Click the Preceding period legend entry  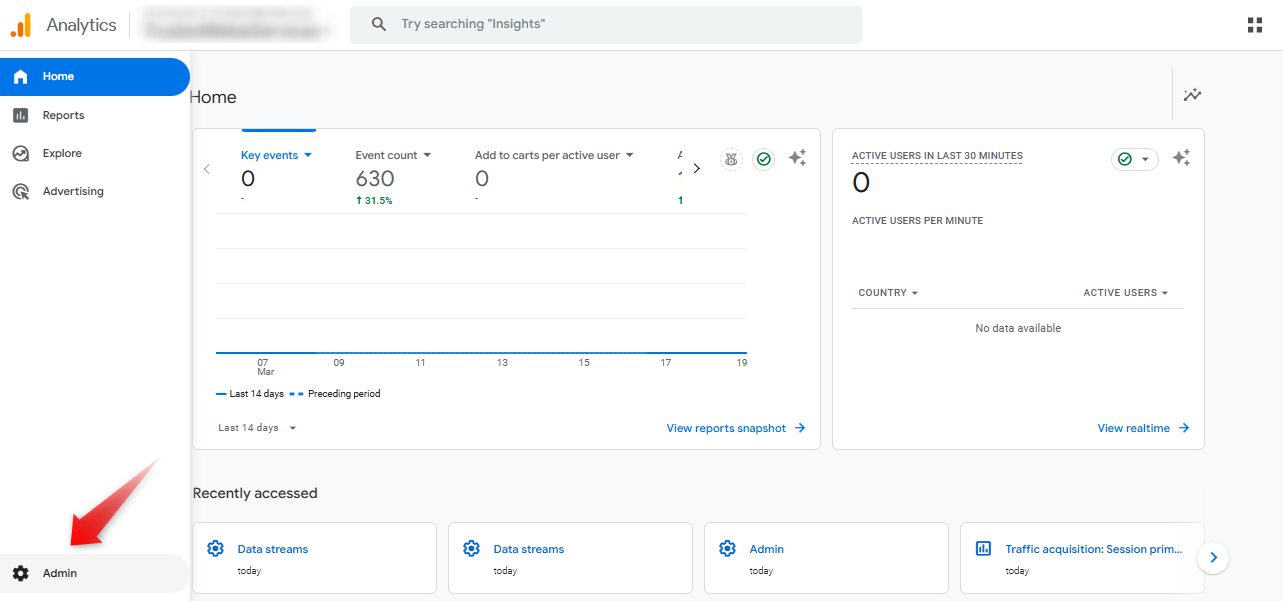tap(335, 394)
